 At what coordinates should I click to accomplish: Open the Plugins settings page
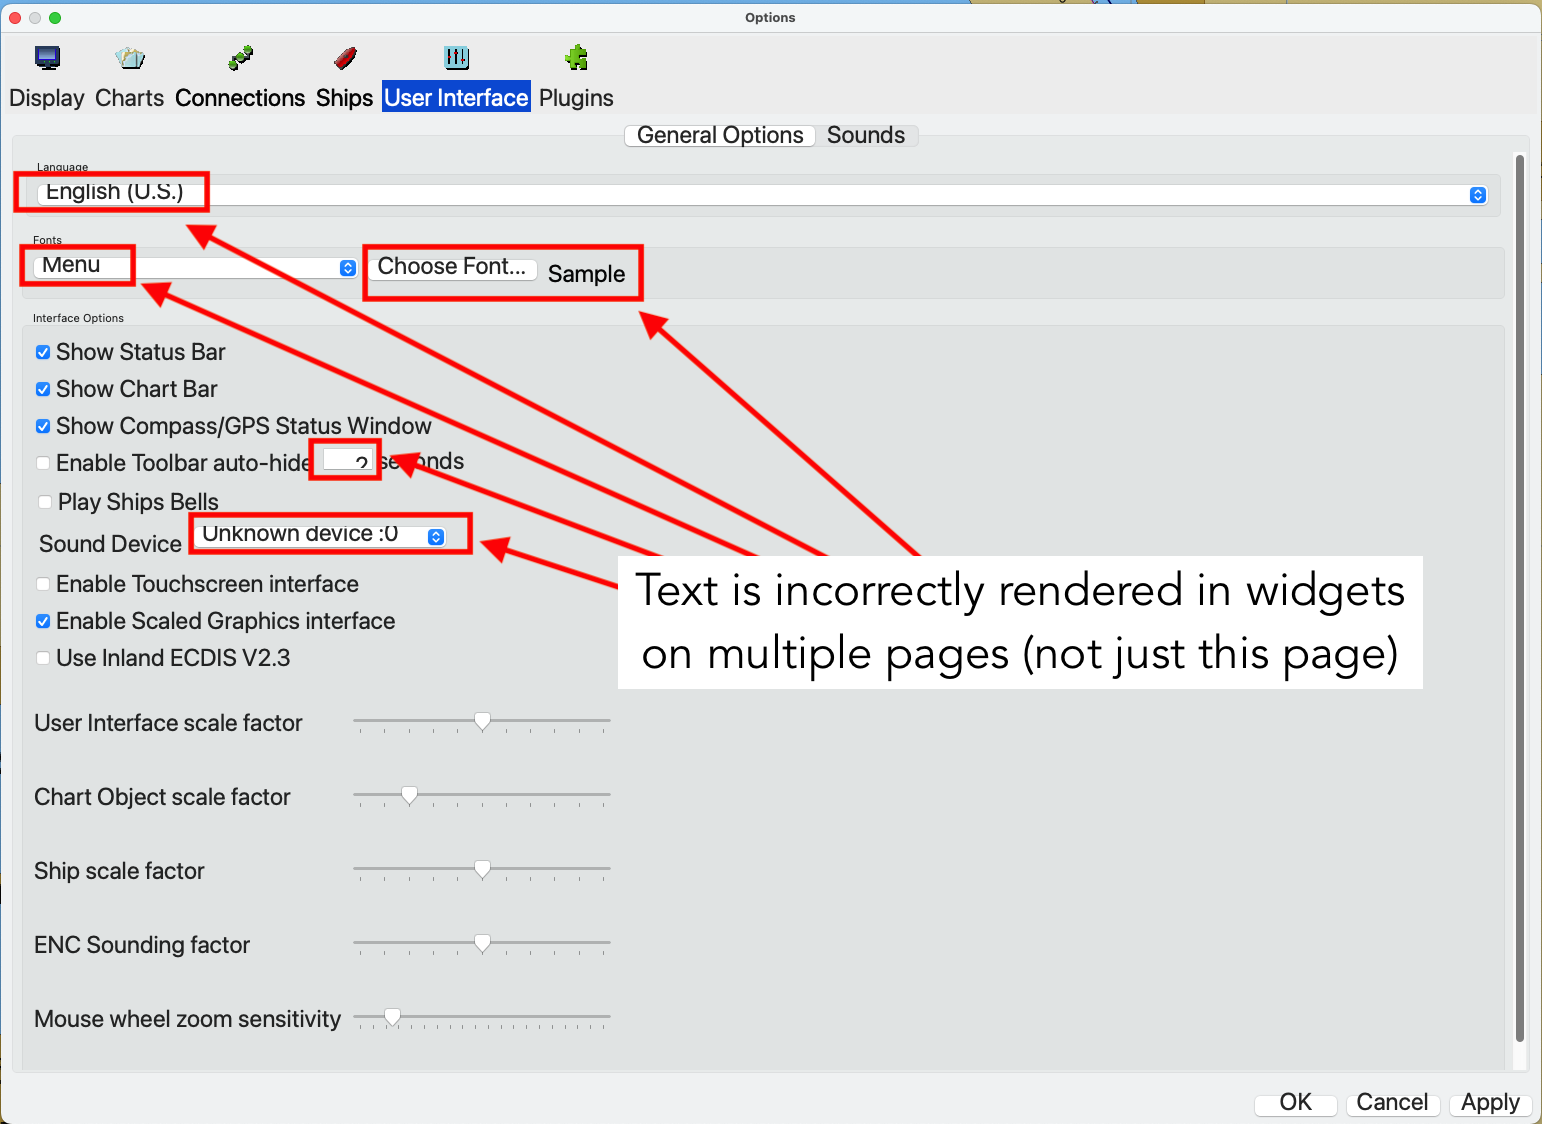(x=575, y=75)
